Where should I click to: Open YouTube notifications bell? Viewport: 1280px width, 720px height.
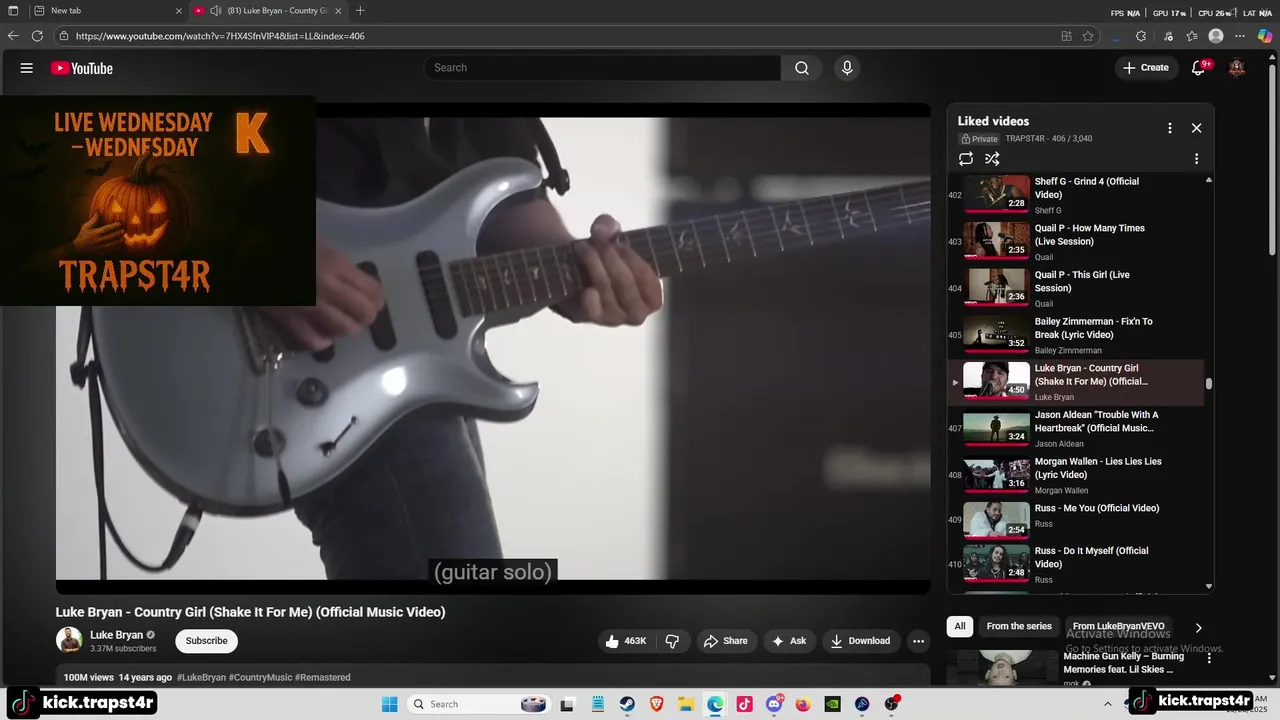tap(1198, 68)
